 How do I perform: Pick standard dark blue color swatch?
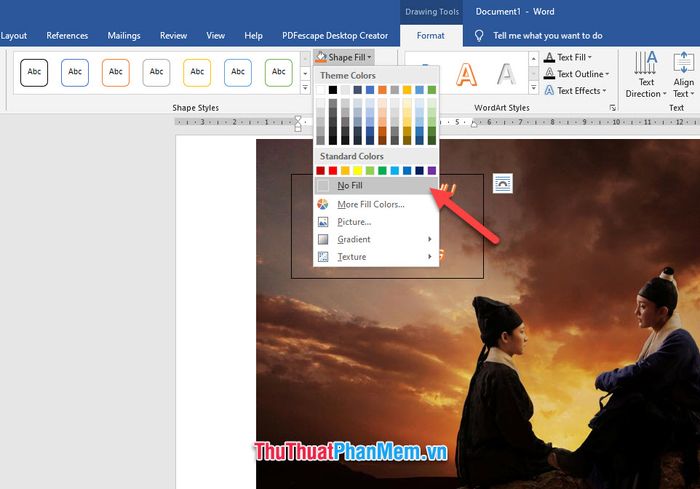coord(419,171)
